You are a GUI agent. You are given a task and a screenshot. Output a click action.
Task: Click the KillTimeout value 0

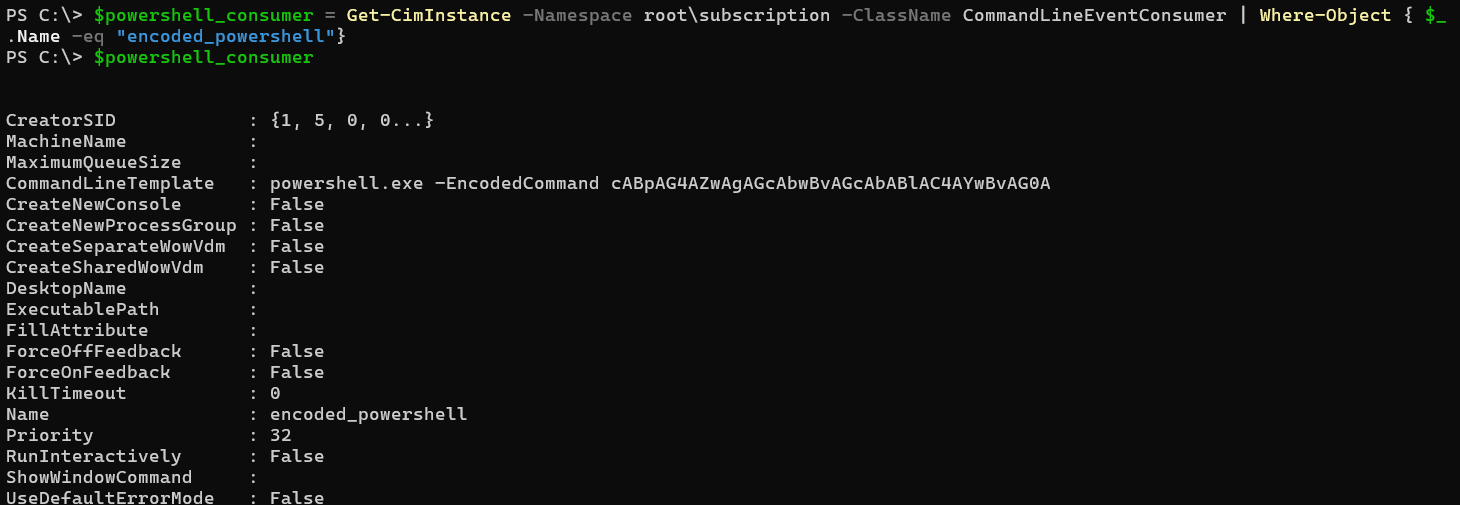pyautogui.click(x=275, y=393)
